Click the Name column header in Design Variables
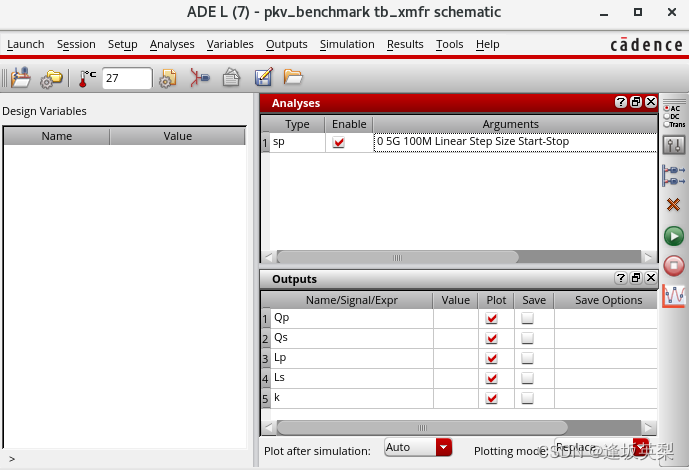Viewport: 689px width, 470px height. [57, 136]
